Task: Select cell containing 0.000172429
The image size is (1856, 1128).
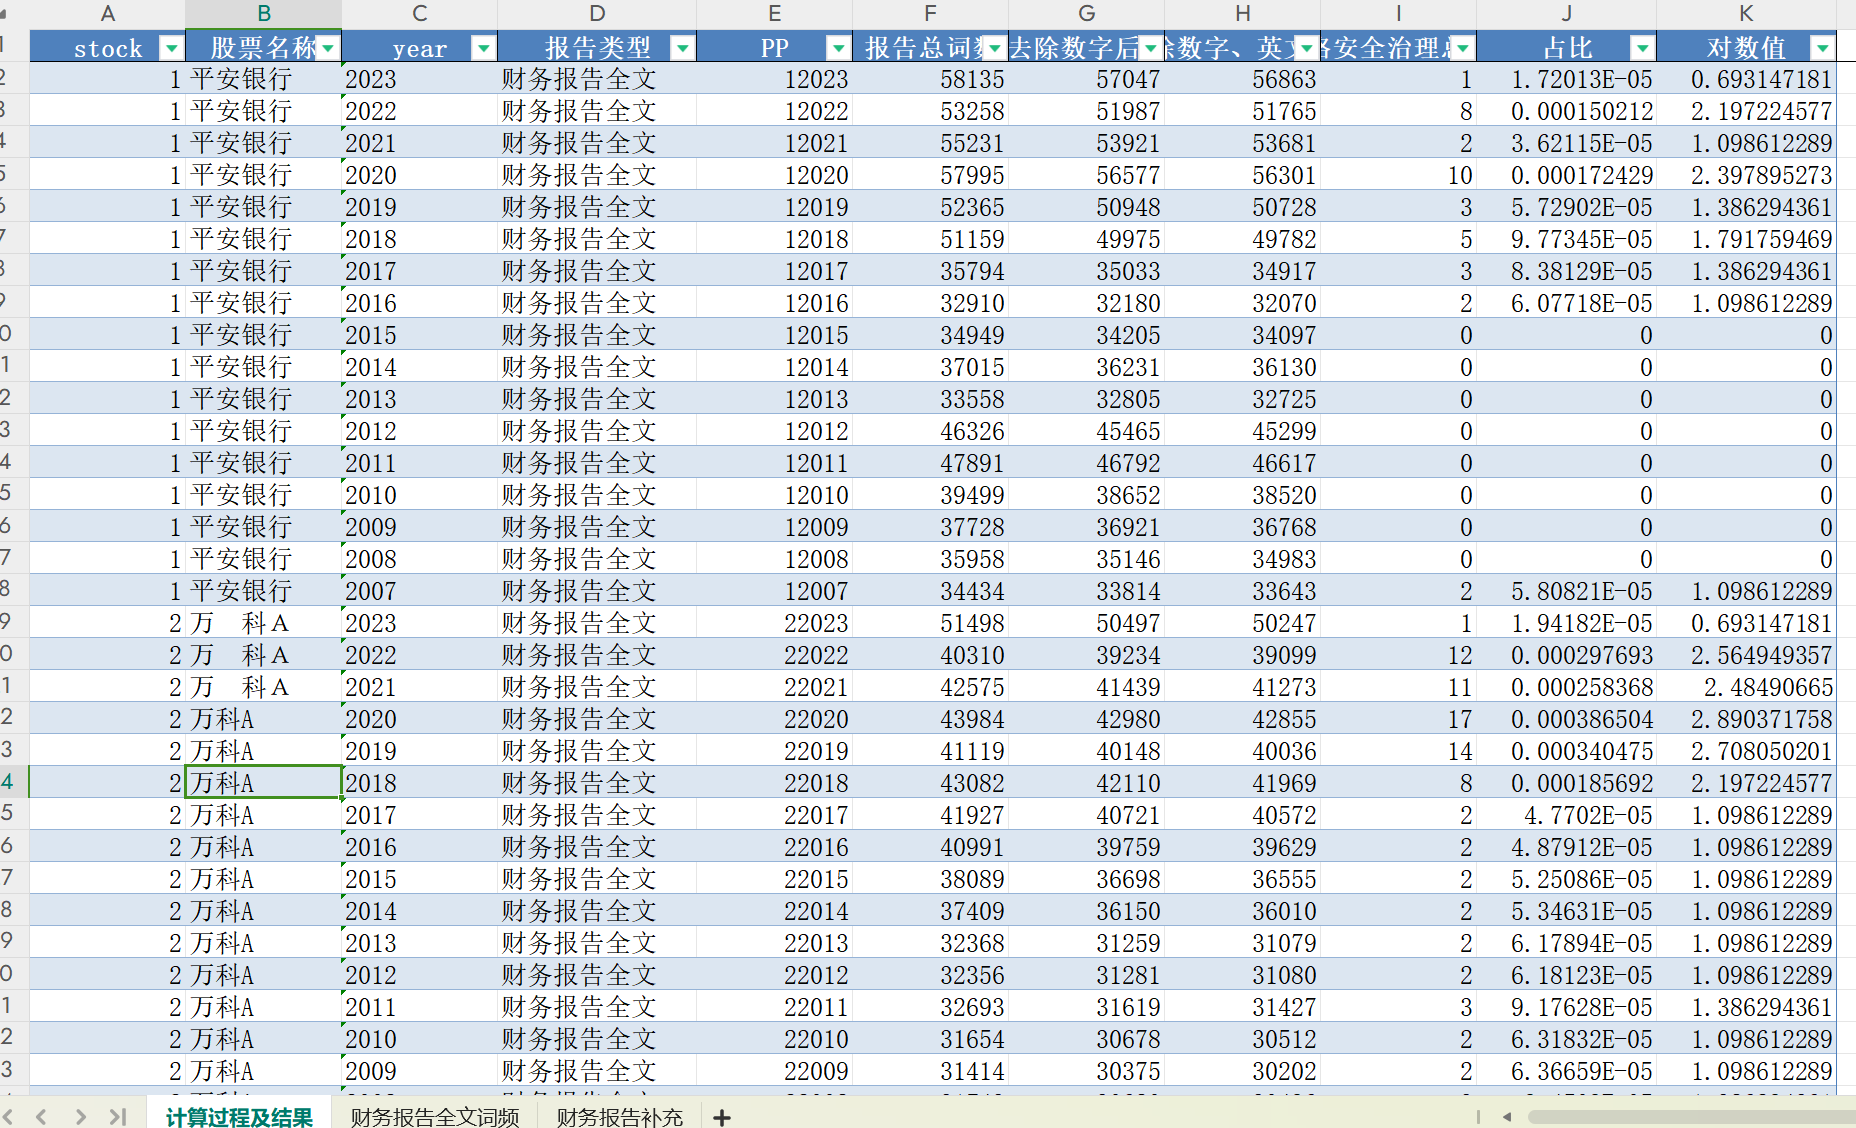Action: pyautogui.click(x=1567, y=175)
